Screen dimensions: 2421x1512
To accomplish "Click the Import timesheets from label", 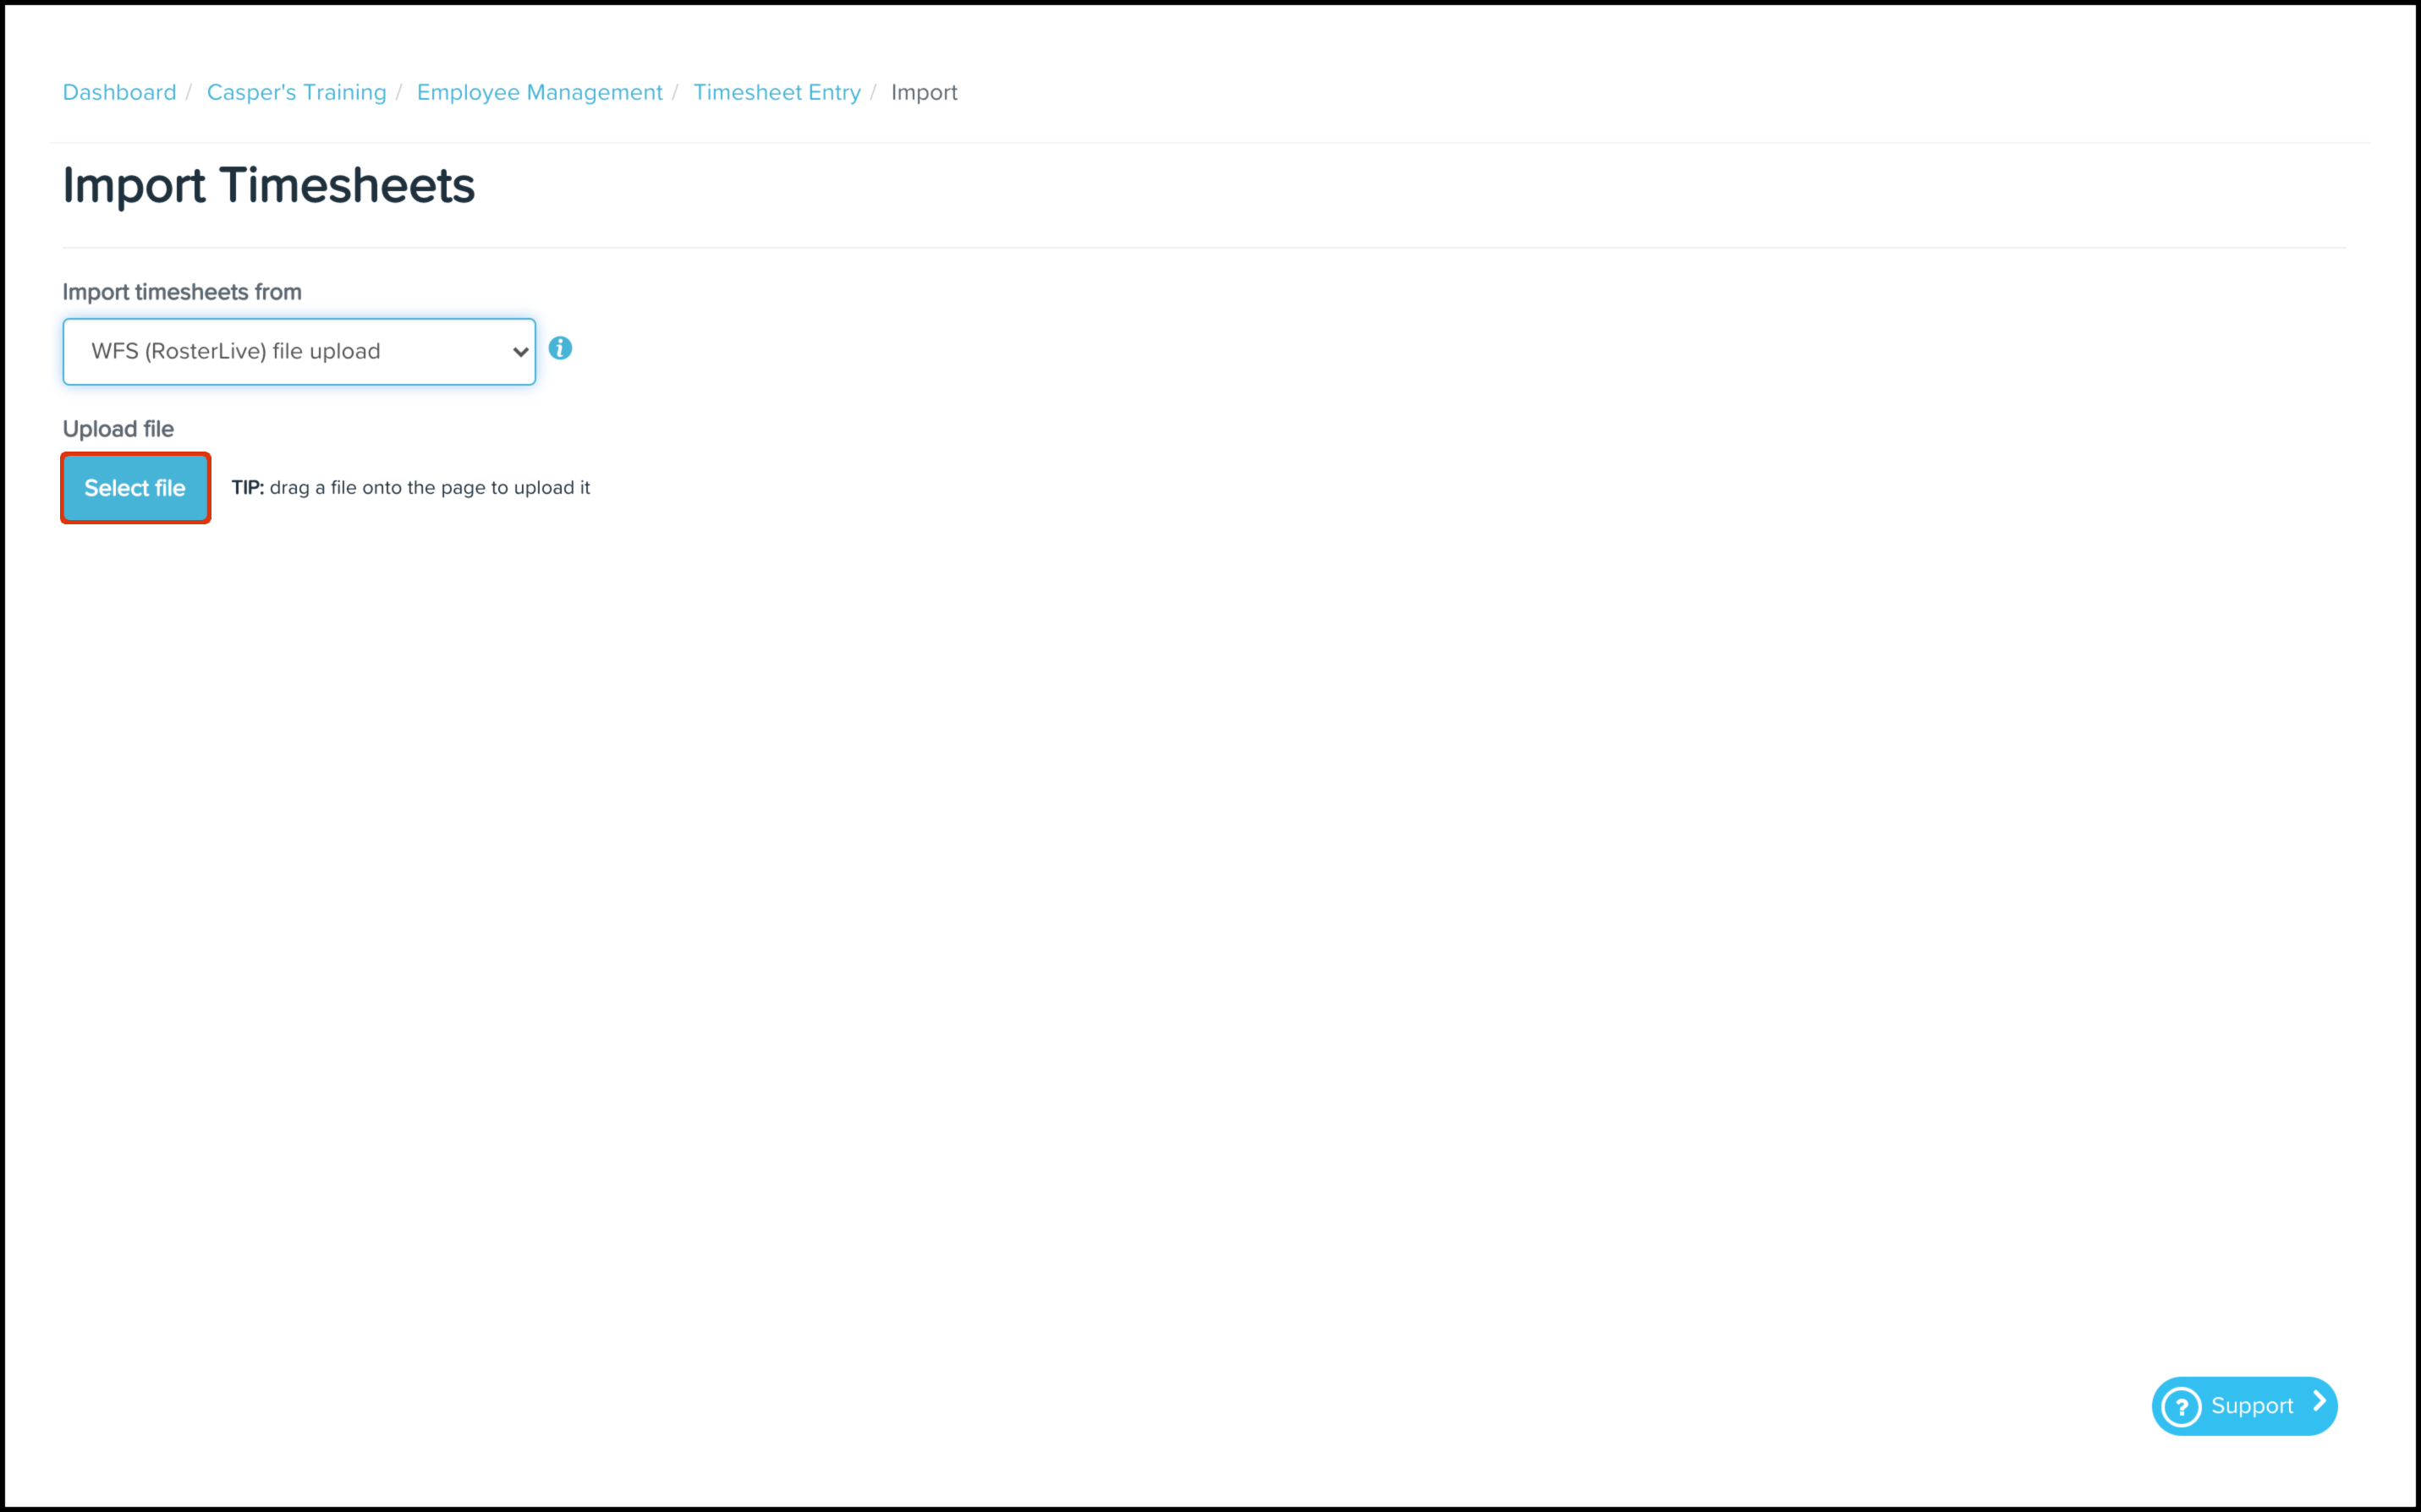I will pos(182,292).
